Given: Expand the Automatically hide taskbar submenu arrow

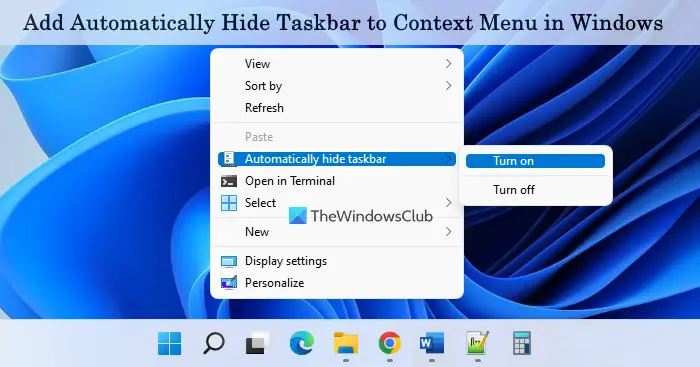Looking at the screenshot, I should pos(448,159).
